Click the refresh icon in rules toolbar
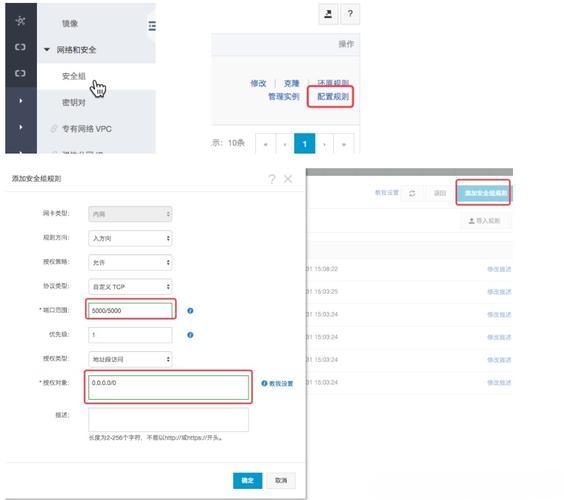Image resolution: width=564 pixels, height=500 pixels. click(412, 193)
